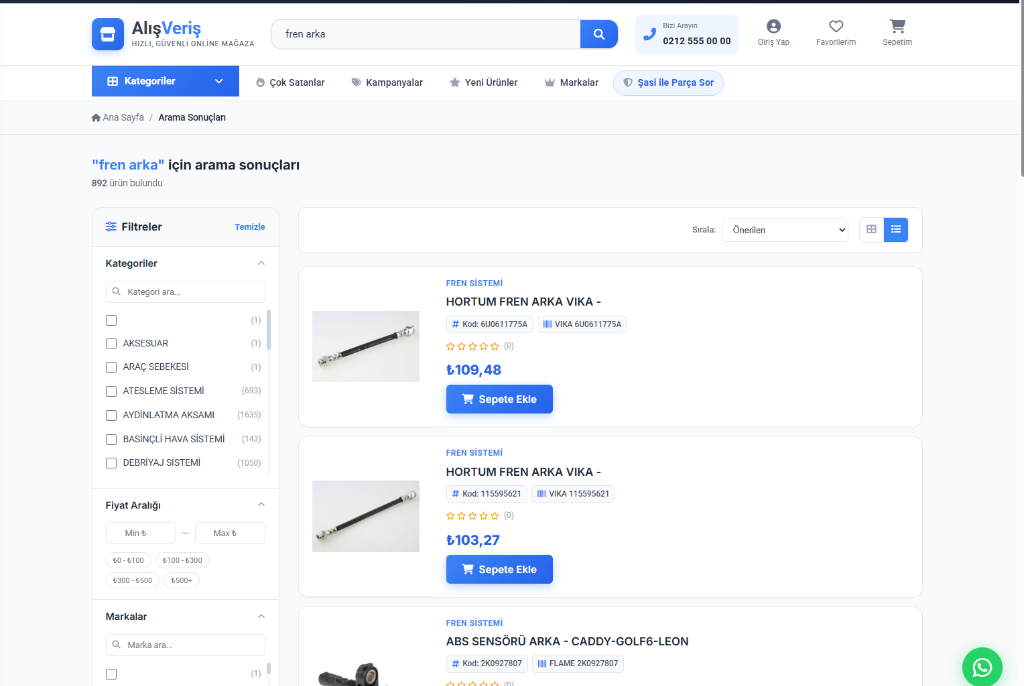Viewport: 1024px width, 686px height.
Task: Check the ATEŞLEME SİSTEMİ category
Action: coord(111,391)
